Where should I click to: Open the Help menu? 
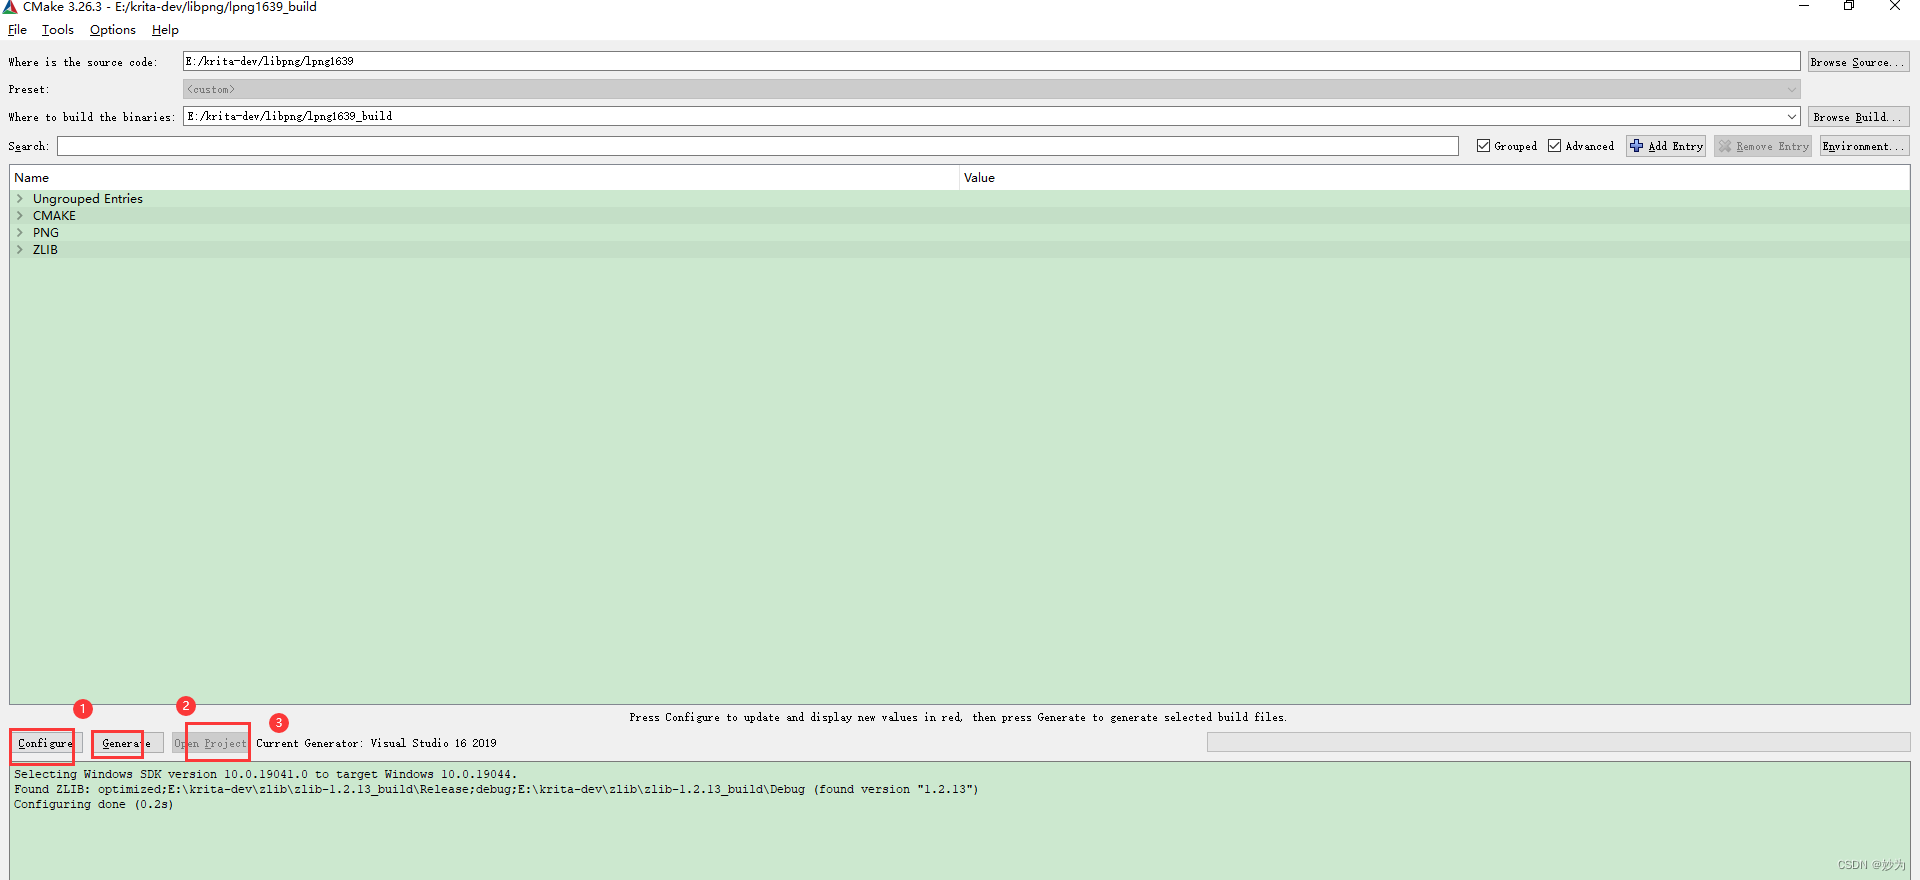(165, 30)
